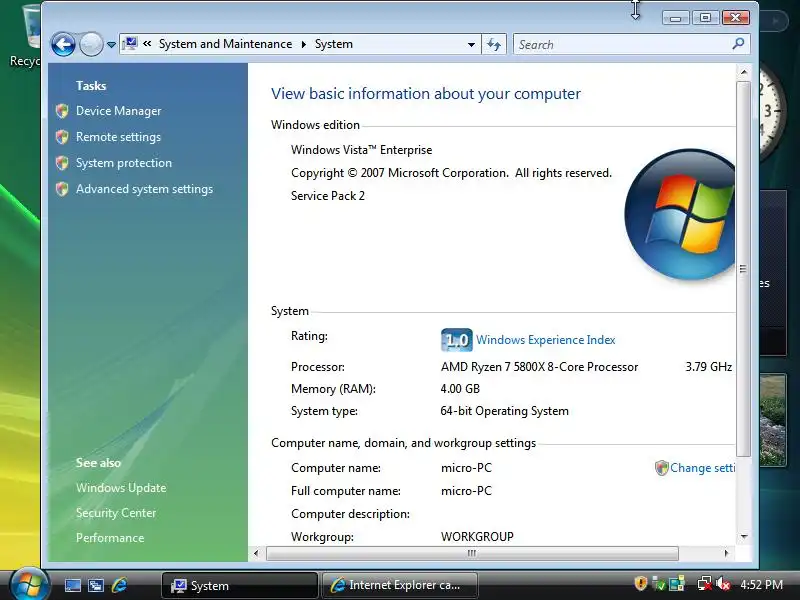Click the shield icon beside Remote settings
Image resolution: width=800 pixels, height=600 pixels.
[62, 137]
